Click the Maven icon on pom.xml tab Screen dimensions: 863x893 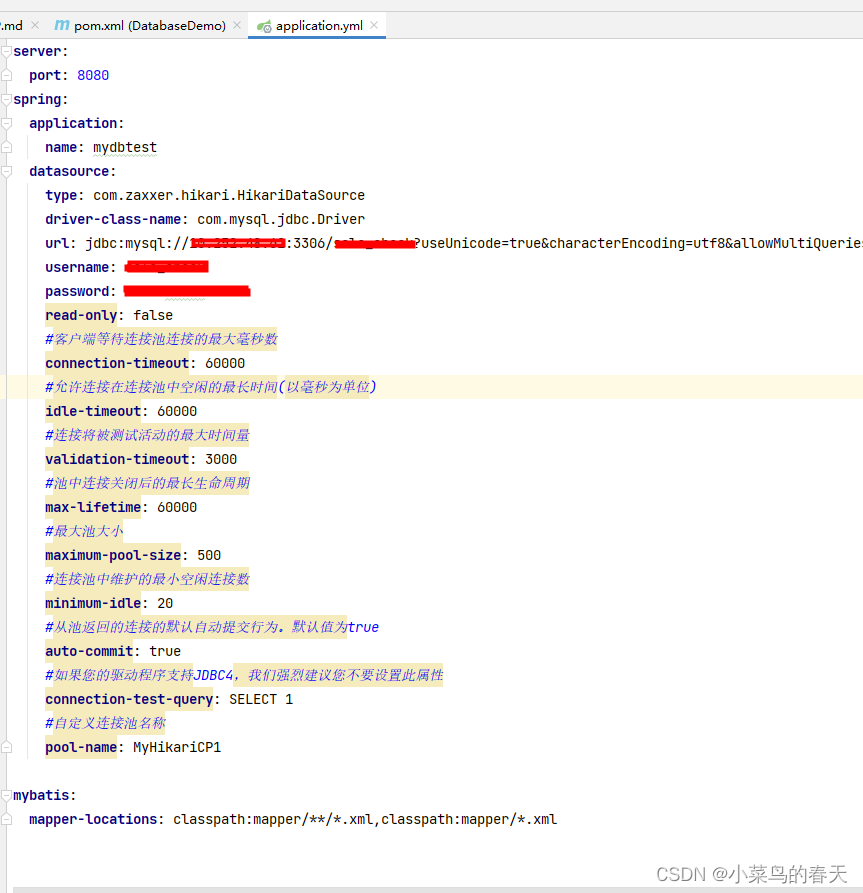tap(62, 25)
